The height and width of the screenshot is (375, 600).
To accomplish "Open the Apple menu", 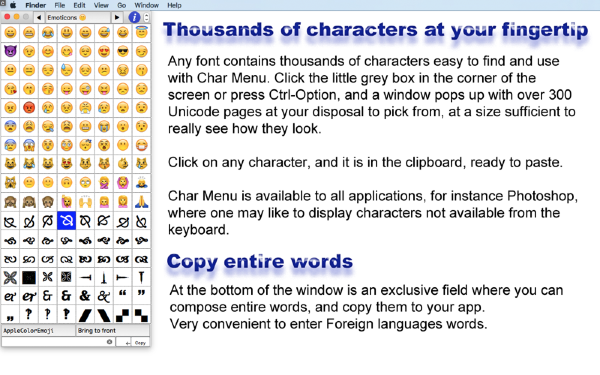I will coord(13,5).
